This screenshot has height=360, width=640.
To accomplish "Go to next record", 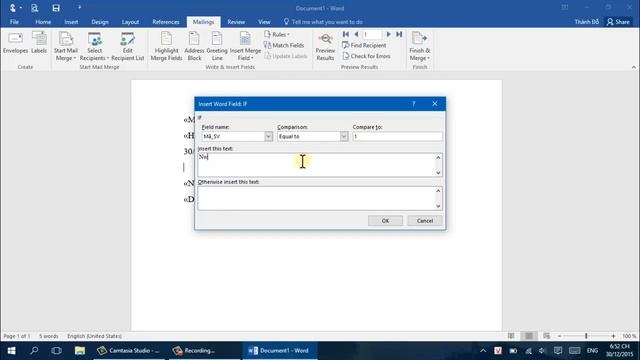I will (x=388, y=34).
